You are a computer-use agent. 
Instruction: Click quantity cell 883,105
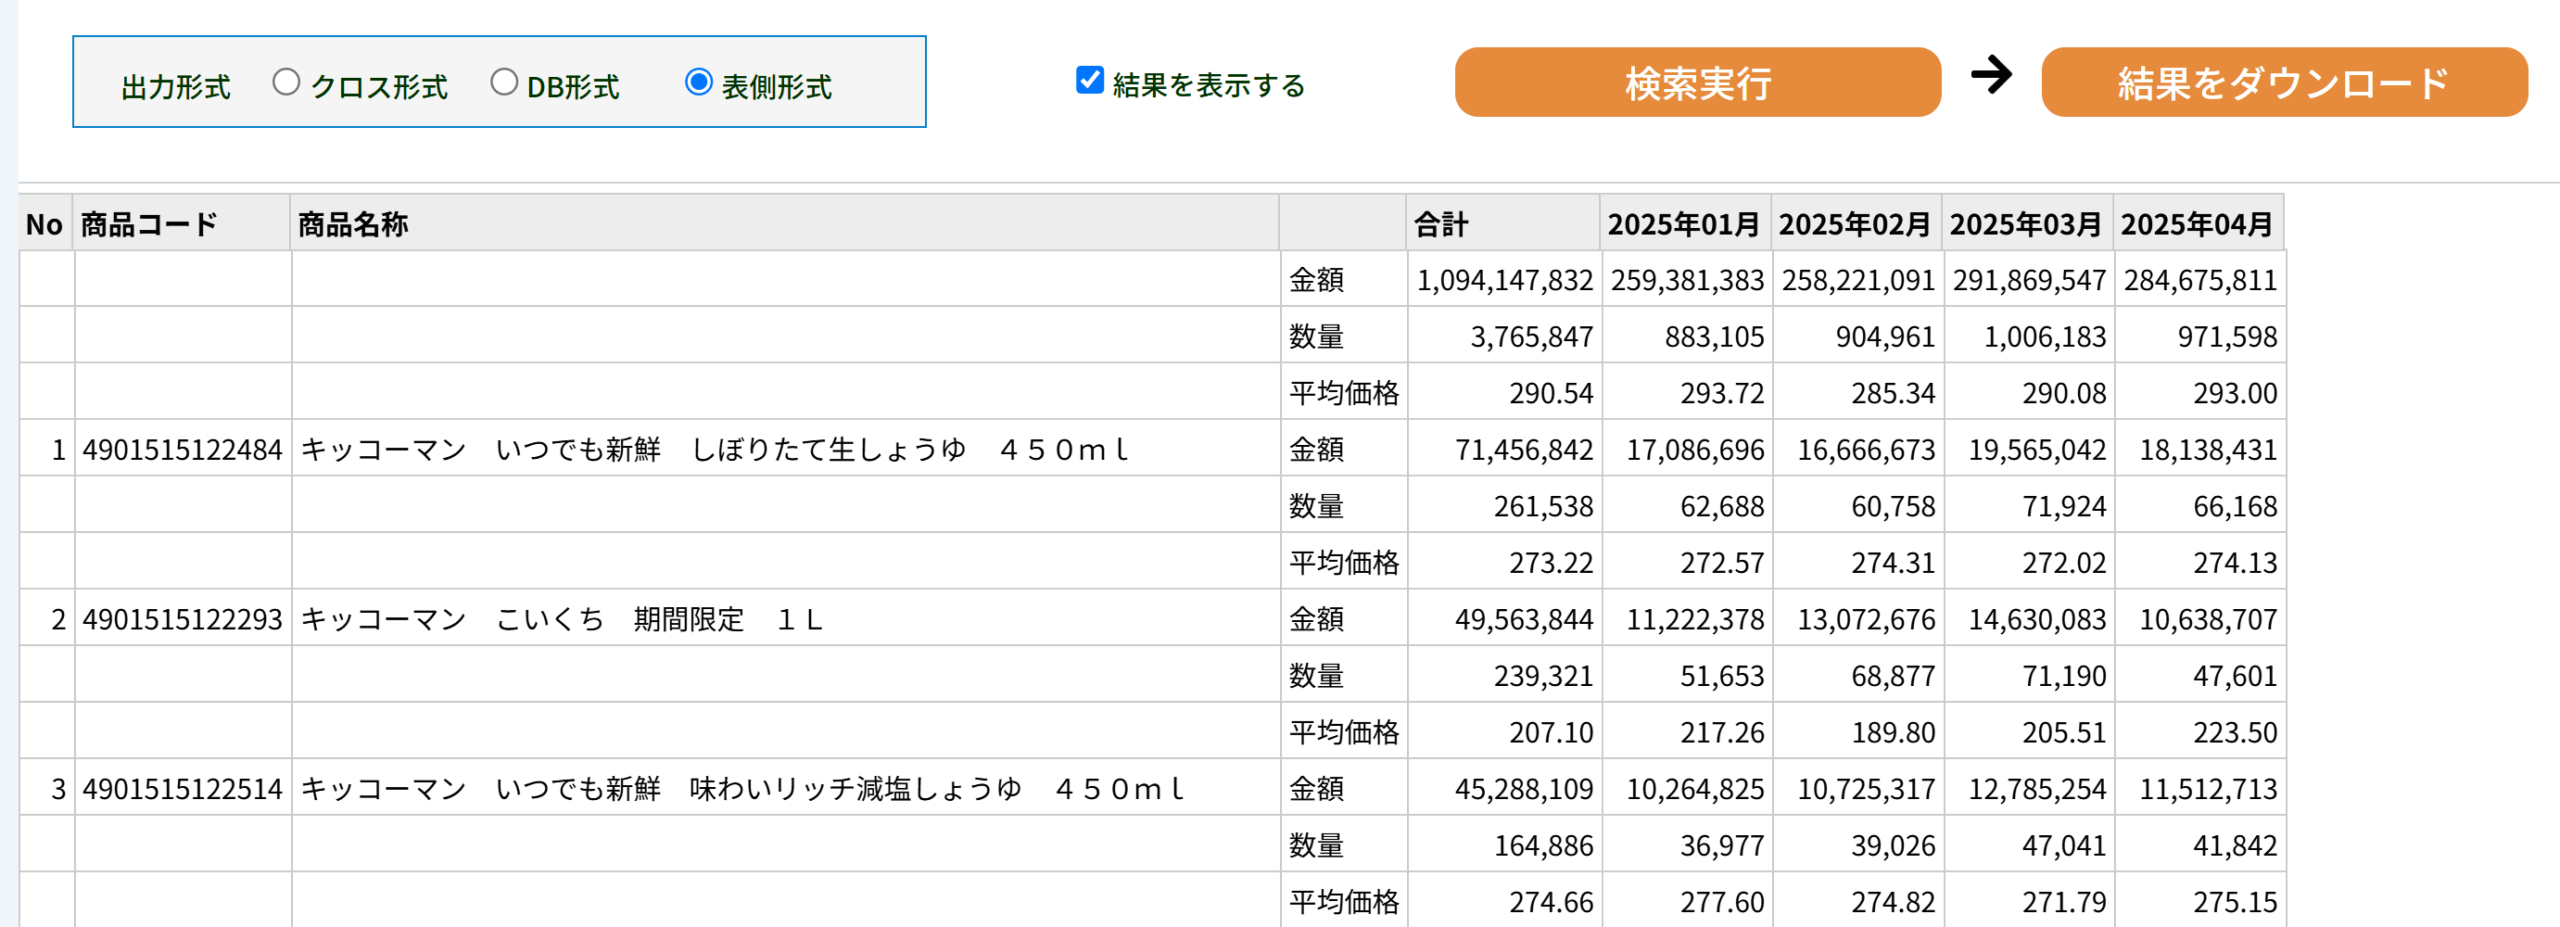point(1686,336)
